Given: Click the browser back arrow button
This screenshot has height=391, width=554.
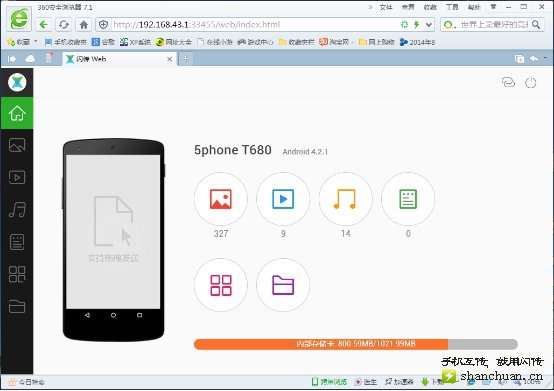Looking at the screenshot, I should [x=43, y=24].
